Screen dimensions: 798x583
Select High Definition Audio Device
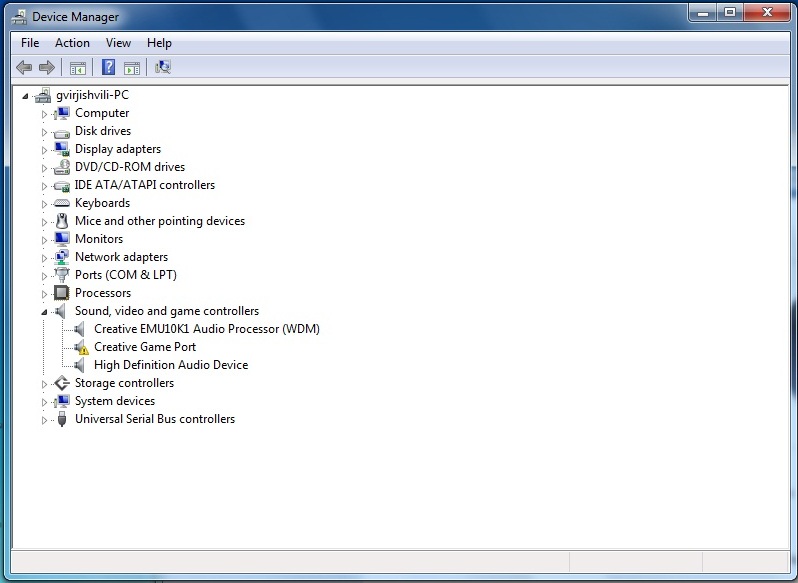point(170,365)
